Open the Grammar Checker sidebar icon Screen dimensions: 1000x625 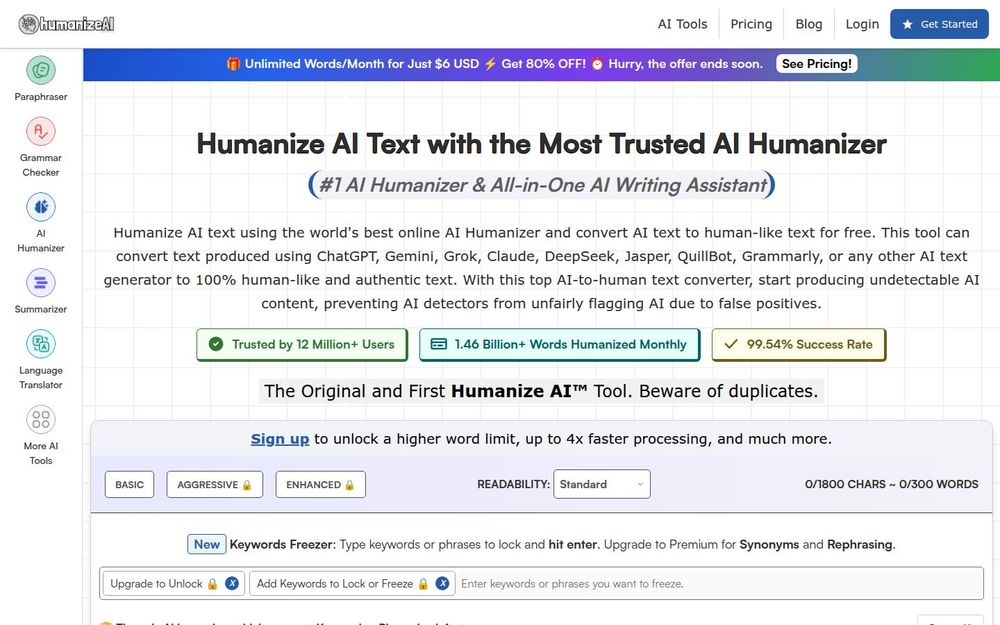coord(41,131)
